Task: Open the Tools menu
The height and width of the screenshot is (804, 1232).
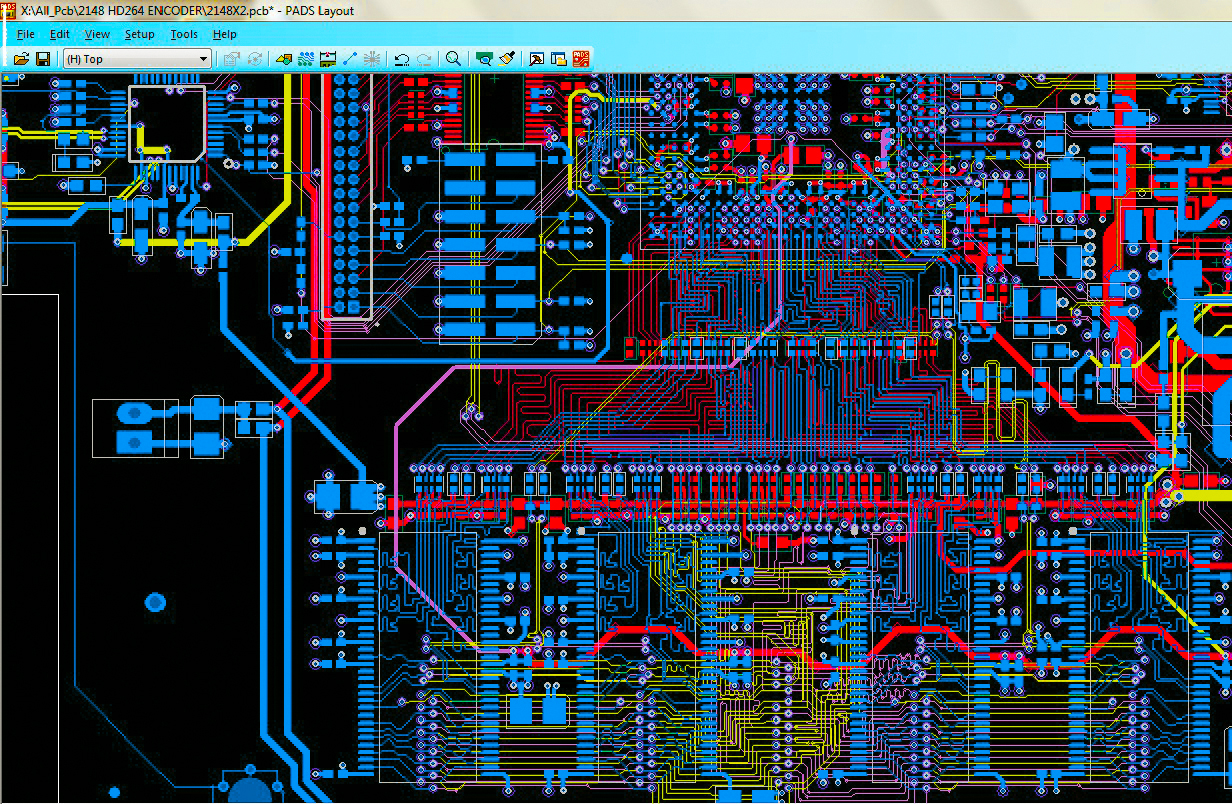Action: click(x=184, y=34)
